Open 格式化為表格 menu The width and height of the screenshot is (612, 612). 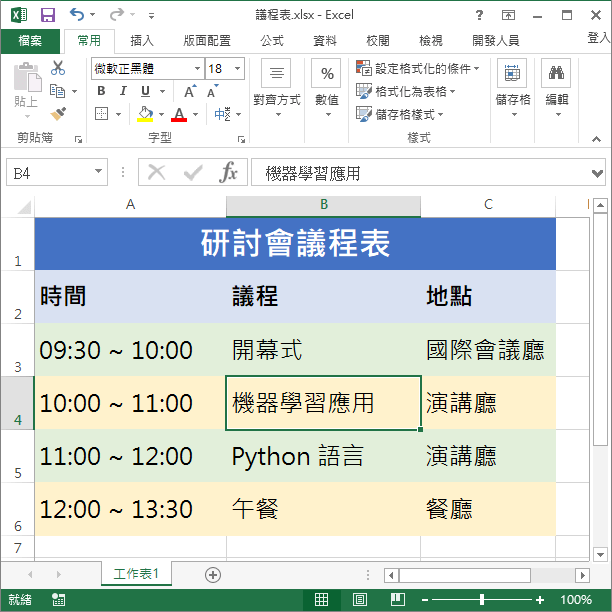(406, 91)
